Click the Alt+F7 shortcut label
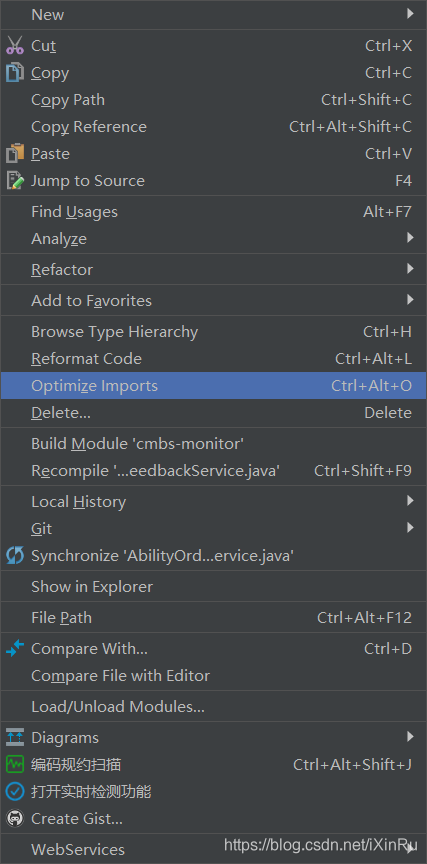 pyautogui.click(x=387, y=212)
